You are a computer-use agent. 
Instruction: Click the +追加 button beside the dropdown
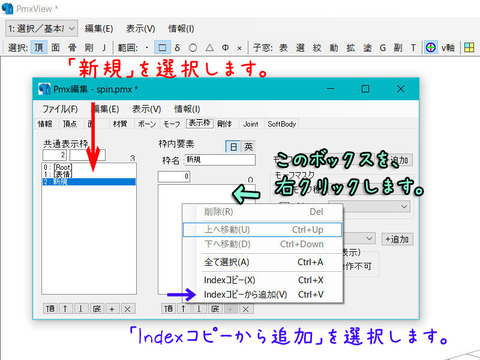pyautogui.click(x=397, y=239)
